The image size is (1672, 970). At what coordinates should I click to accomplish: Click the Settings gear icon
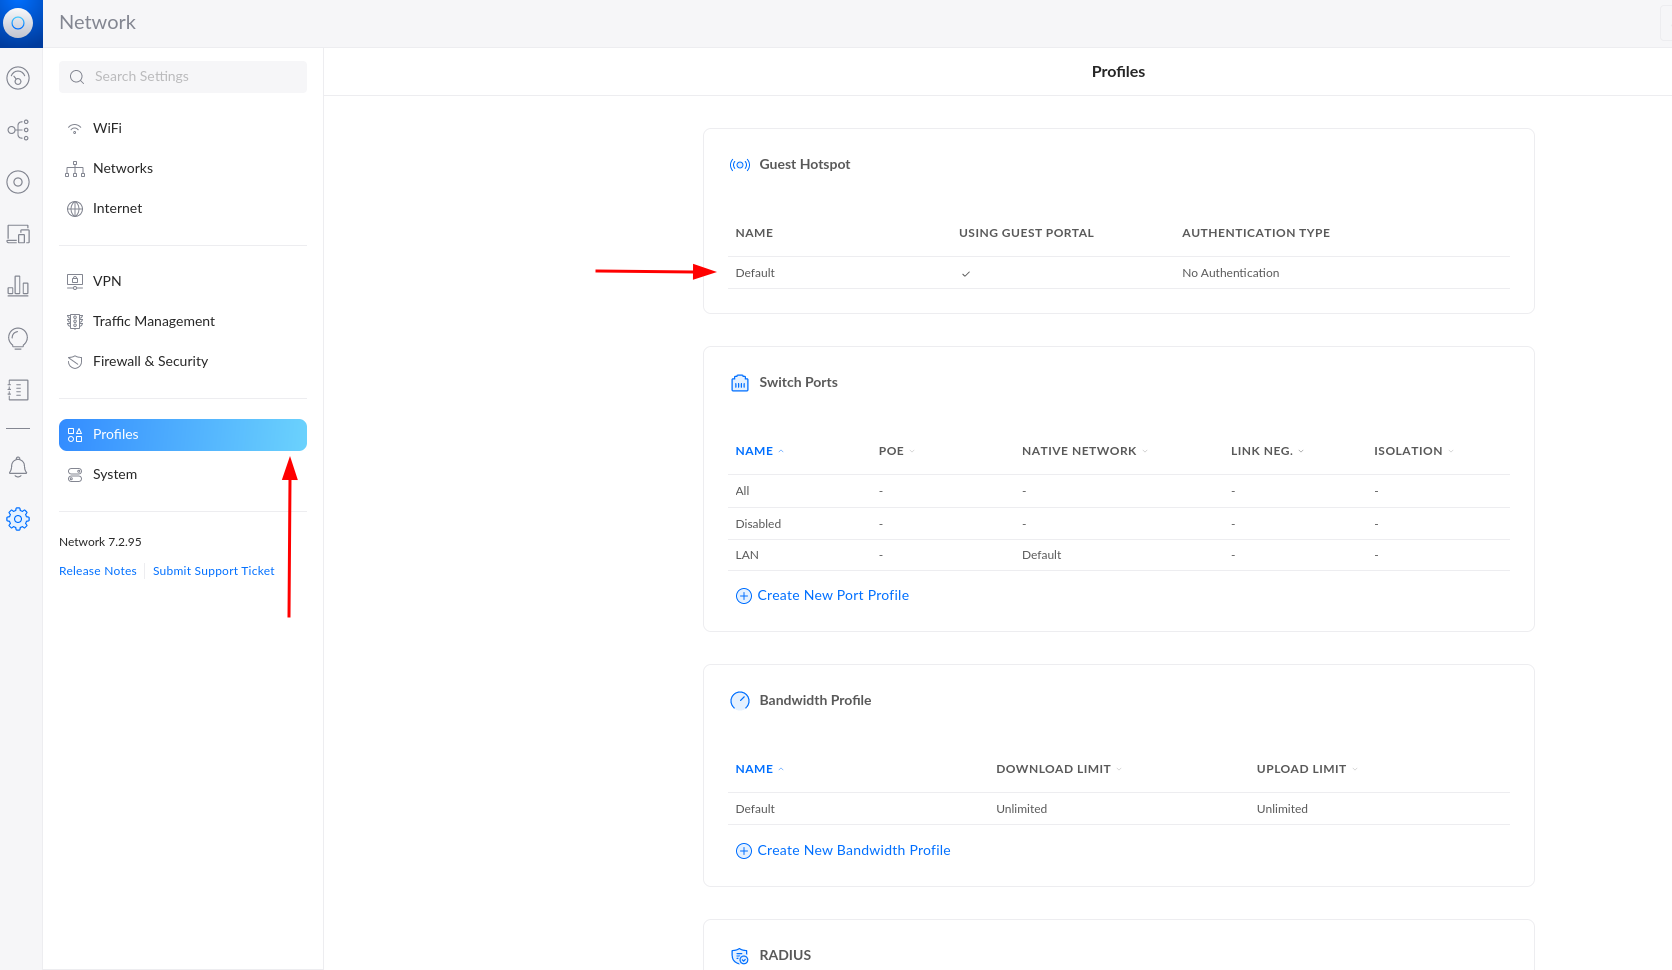[x=18, y=519]
